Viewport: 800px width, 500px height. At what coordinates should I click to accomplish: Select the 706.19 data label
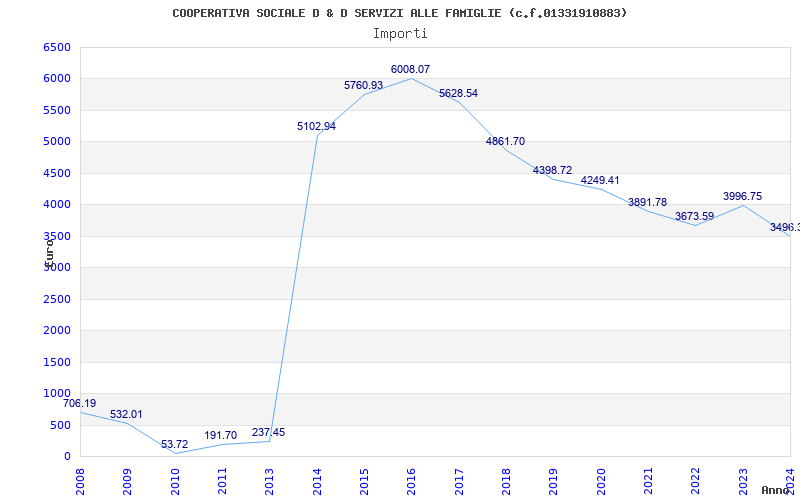[80, 404]
